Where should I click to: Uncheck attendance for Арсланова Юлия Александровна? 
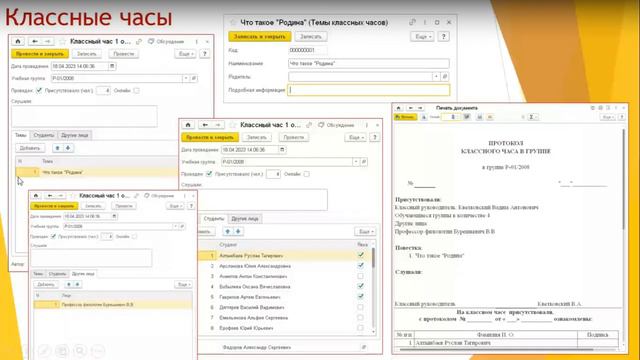click(x=360, y=266)
